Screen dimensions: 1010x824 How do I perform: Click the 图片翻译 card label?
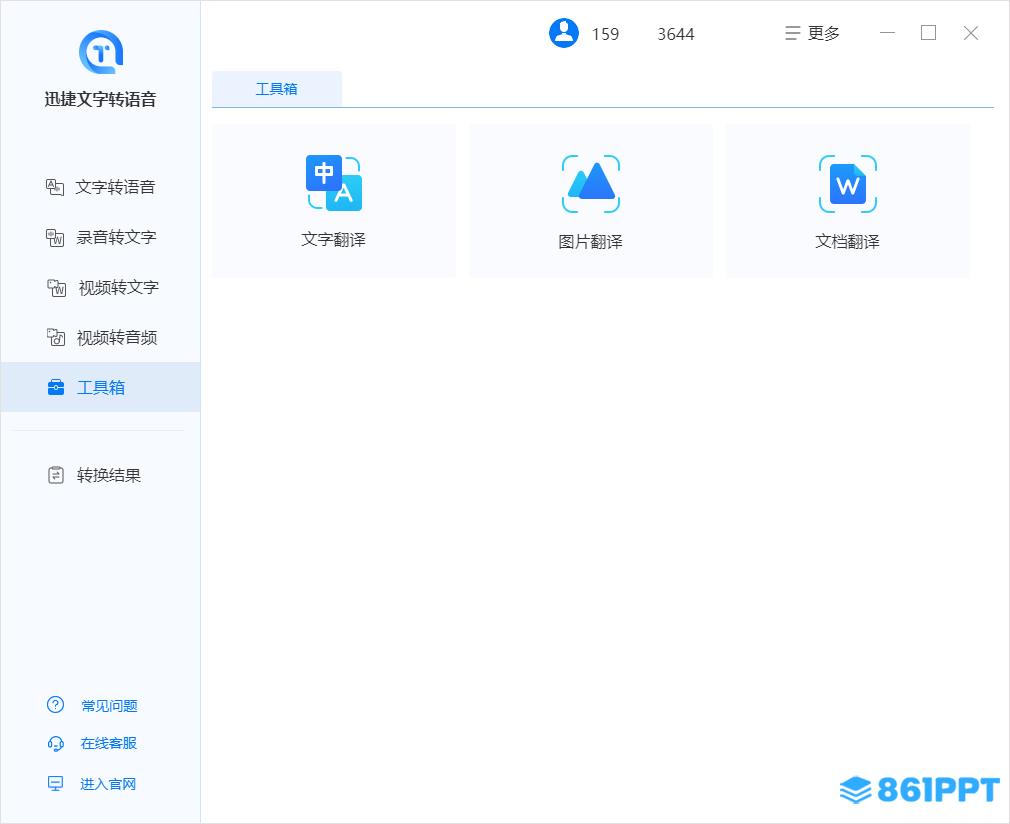tap(591, 242)
